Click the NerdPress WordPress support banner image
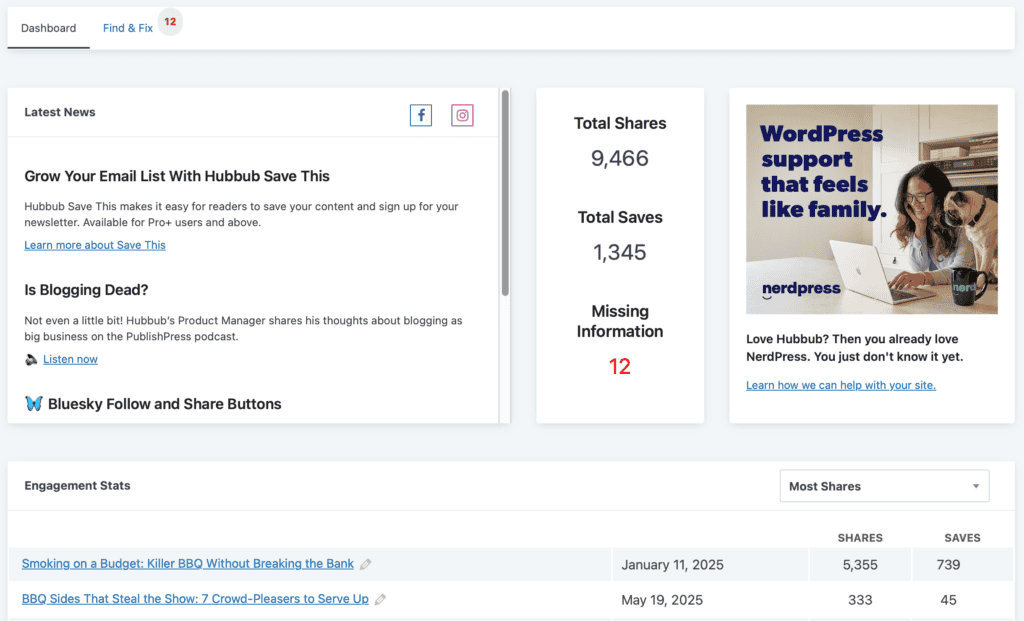 pos(872,209)
